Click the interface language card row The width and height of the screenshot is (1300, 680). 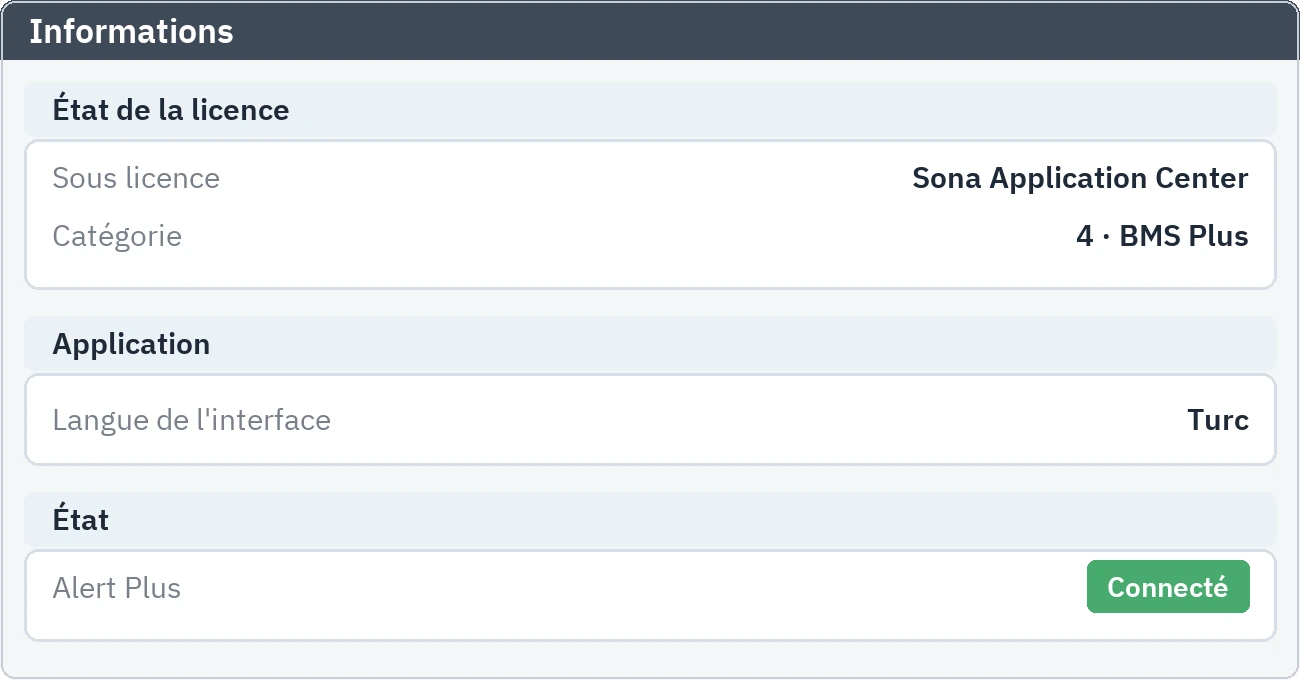pyautogui.click(x=650, y=420)
